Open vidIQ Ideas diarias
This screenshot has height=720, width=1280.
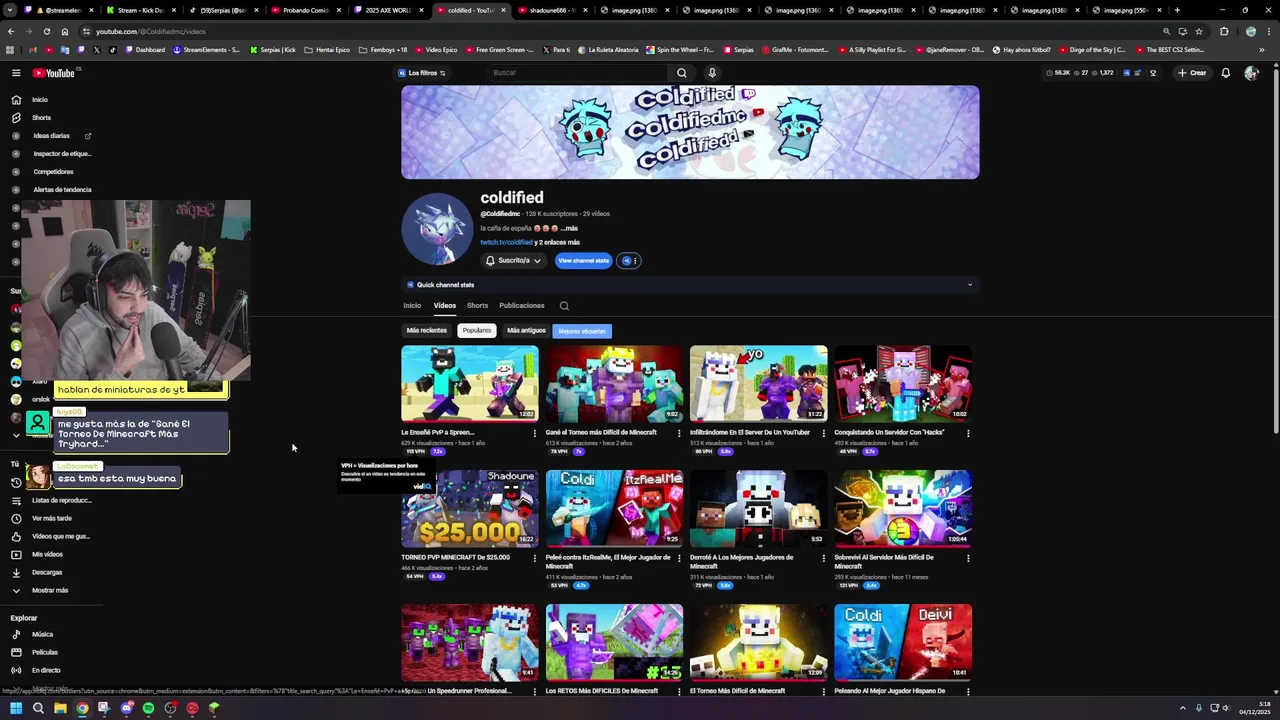pyautogui.click(x=51, y=136)
